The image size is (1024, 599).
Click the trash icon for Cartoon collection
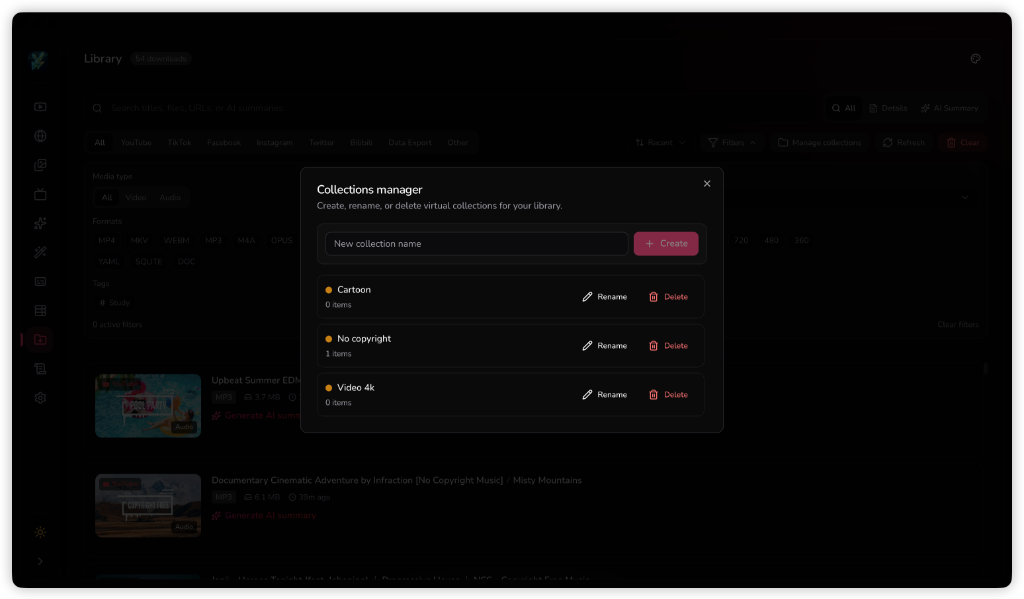pyautogui.click(x=653, y=297)
